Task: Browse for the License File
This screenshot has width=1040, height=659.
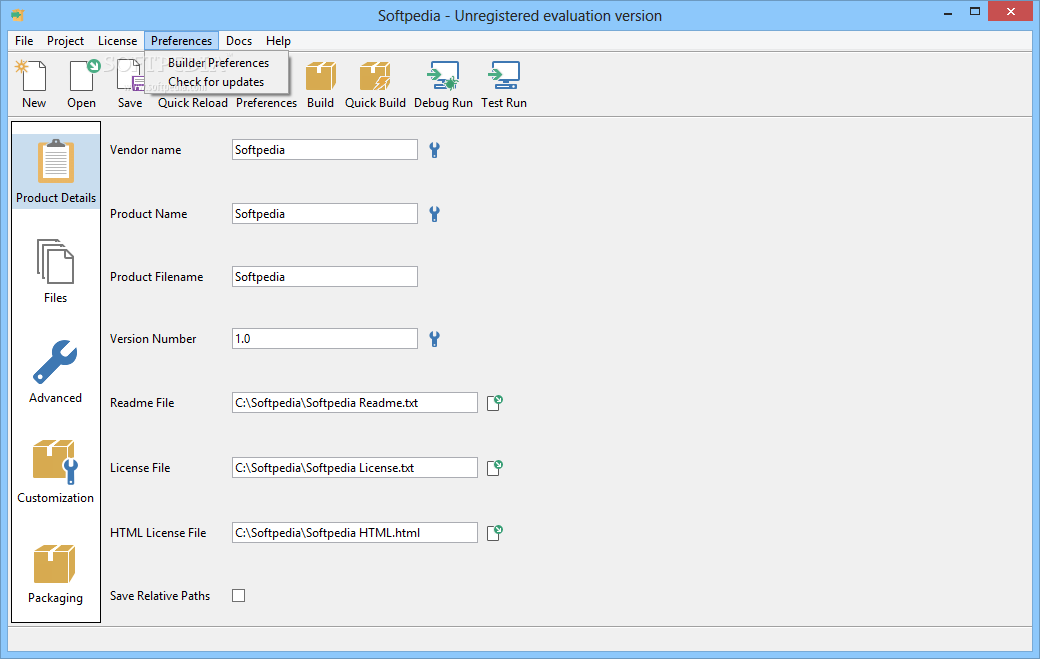Action: point(495,468)
